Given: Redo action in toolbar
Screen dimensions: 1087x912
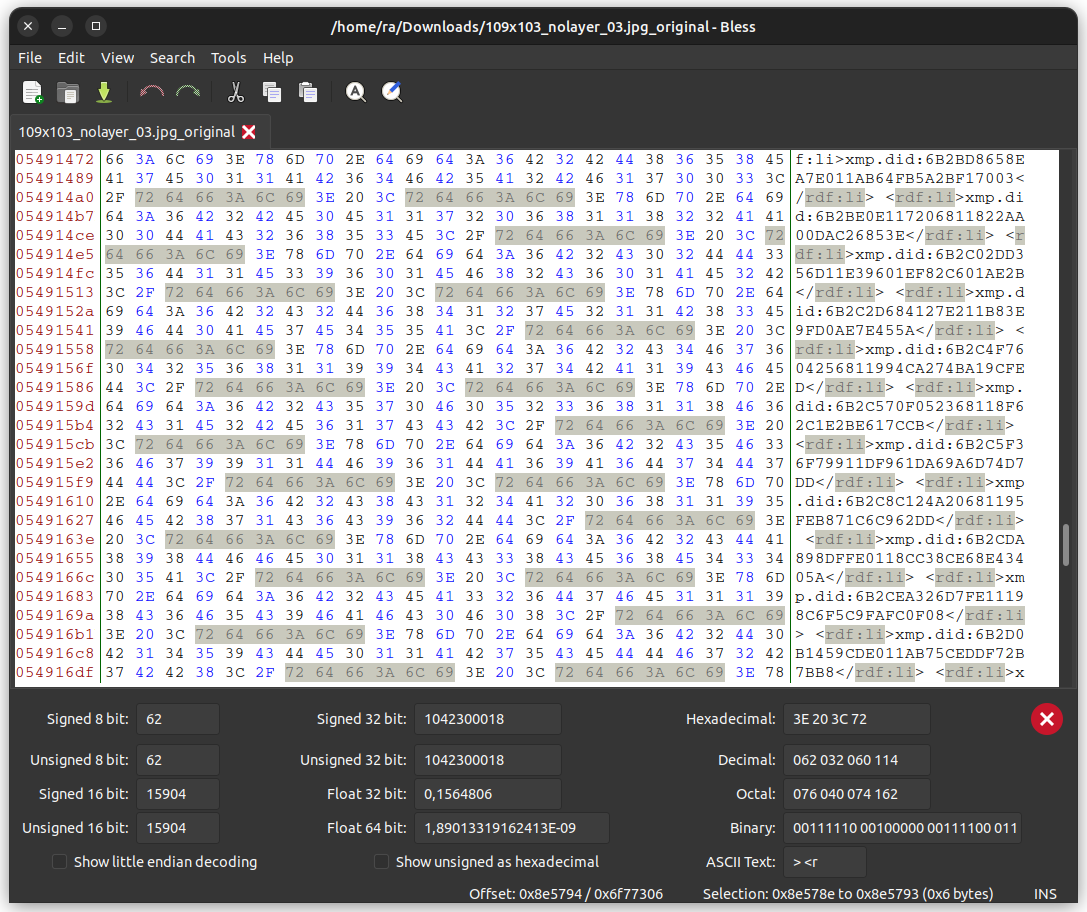Looking at the screenshot, I should click(188, 92).
